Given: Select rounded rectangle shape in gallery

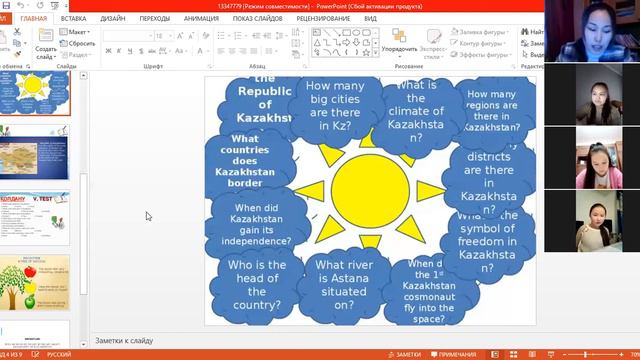Looking at the screenshot, I should click(x=366, y=33).
